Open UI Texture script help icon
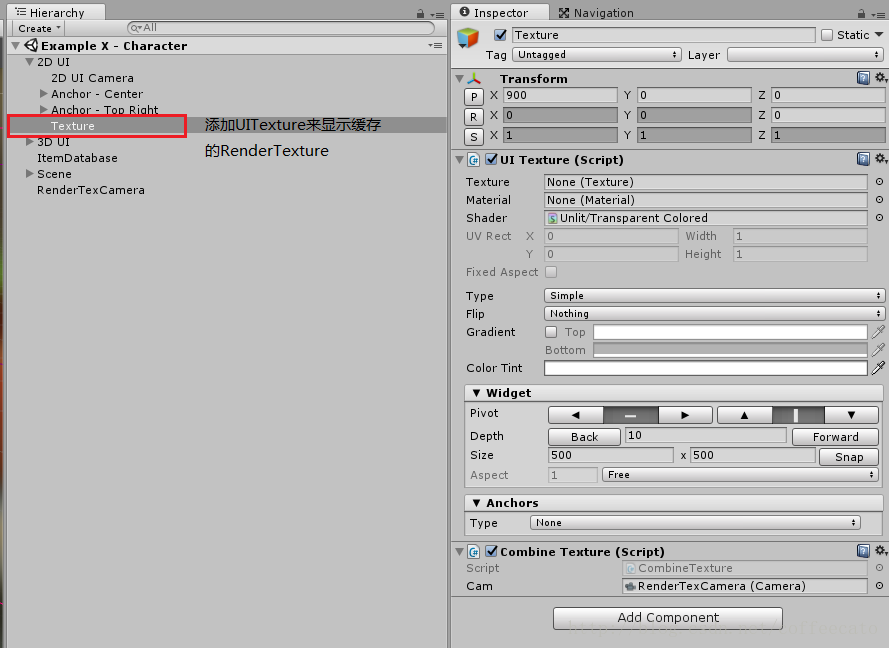889x648 pixels. tap(863, 159)
